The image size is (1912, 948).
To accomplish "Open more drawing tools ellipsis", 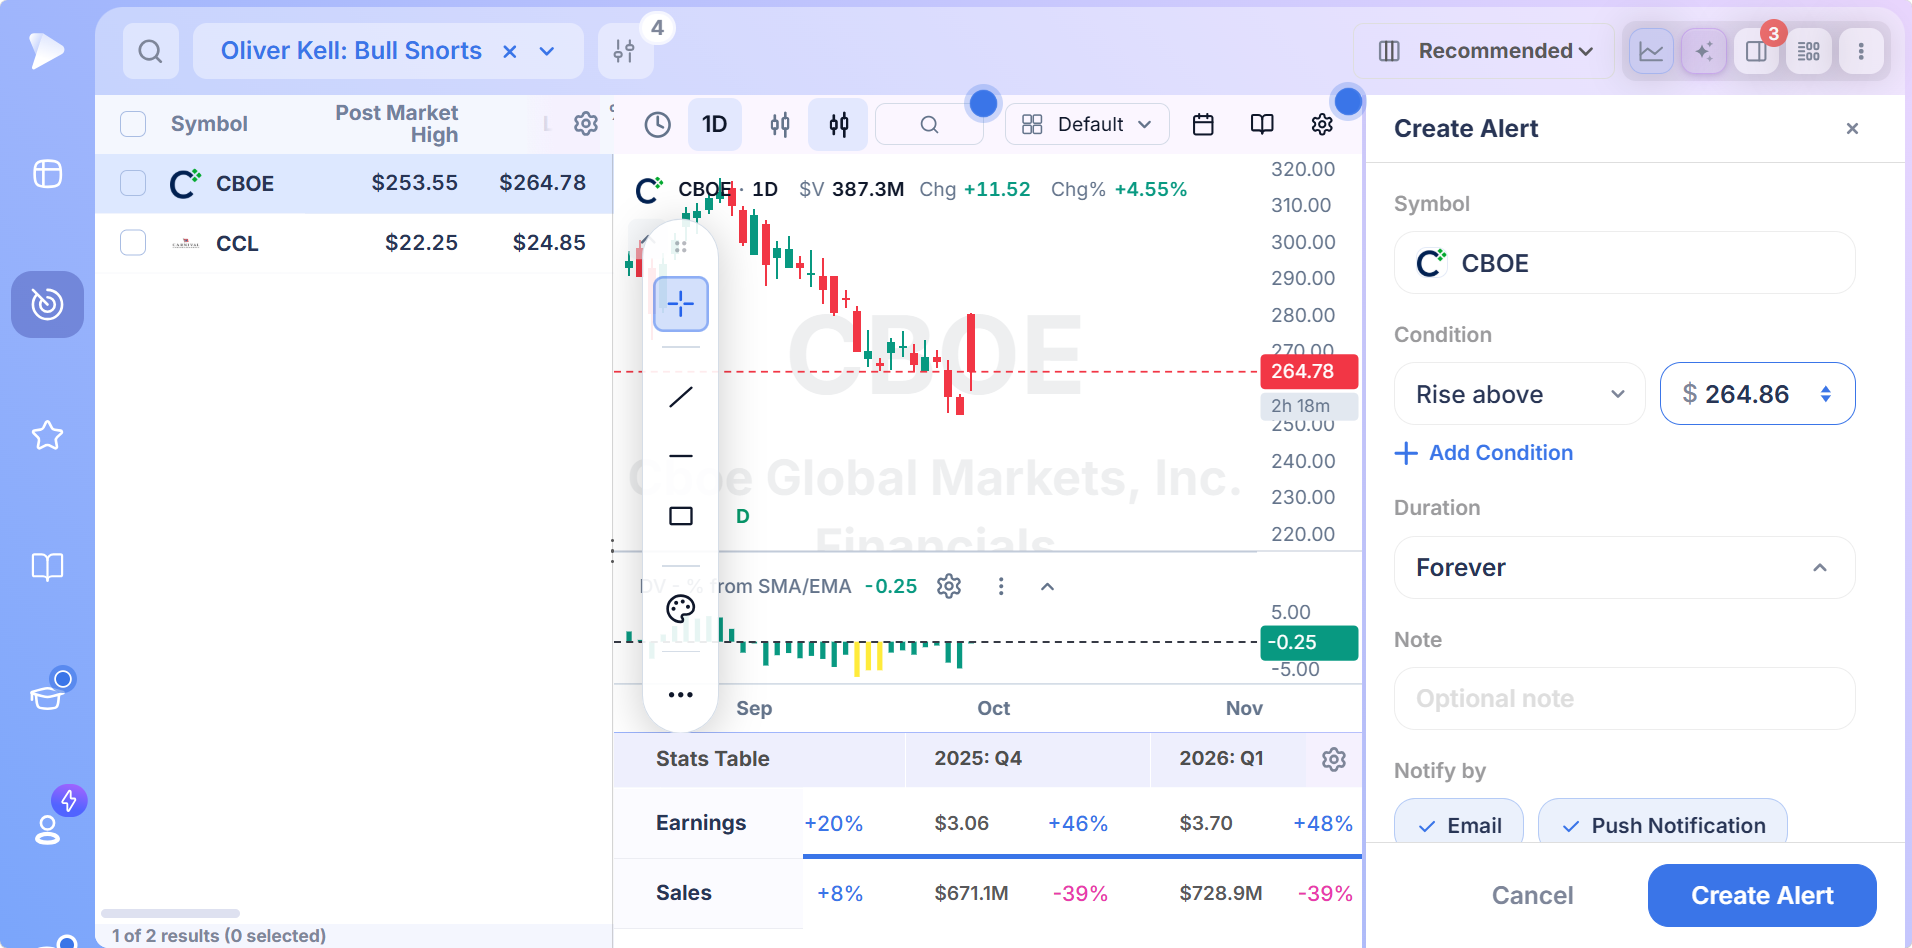I will pos(681,695).
